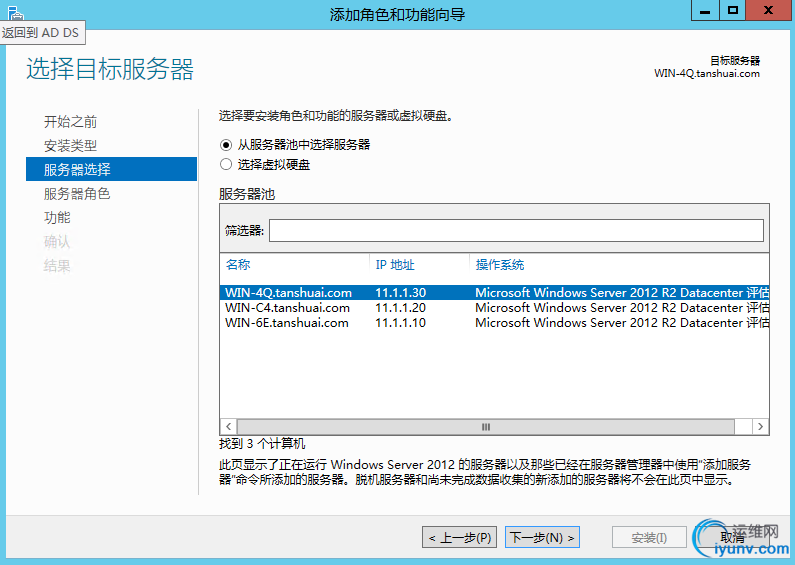Image resolution: width=795 pixels, height=565 pixels.
Task: Click the 筛选器 filter input field
Action: coord(516,231)
